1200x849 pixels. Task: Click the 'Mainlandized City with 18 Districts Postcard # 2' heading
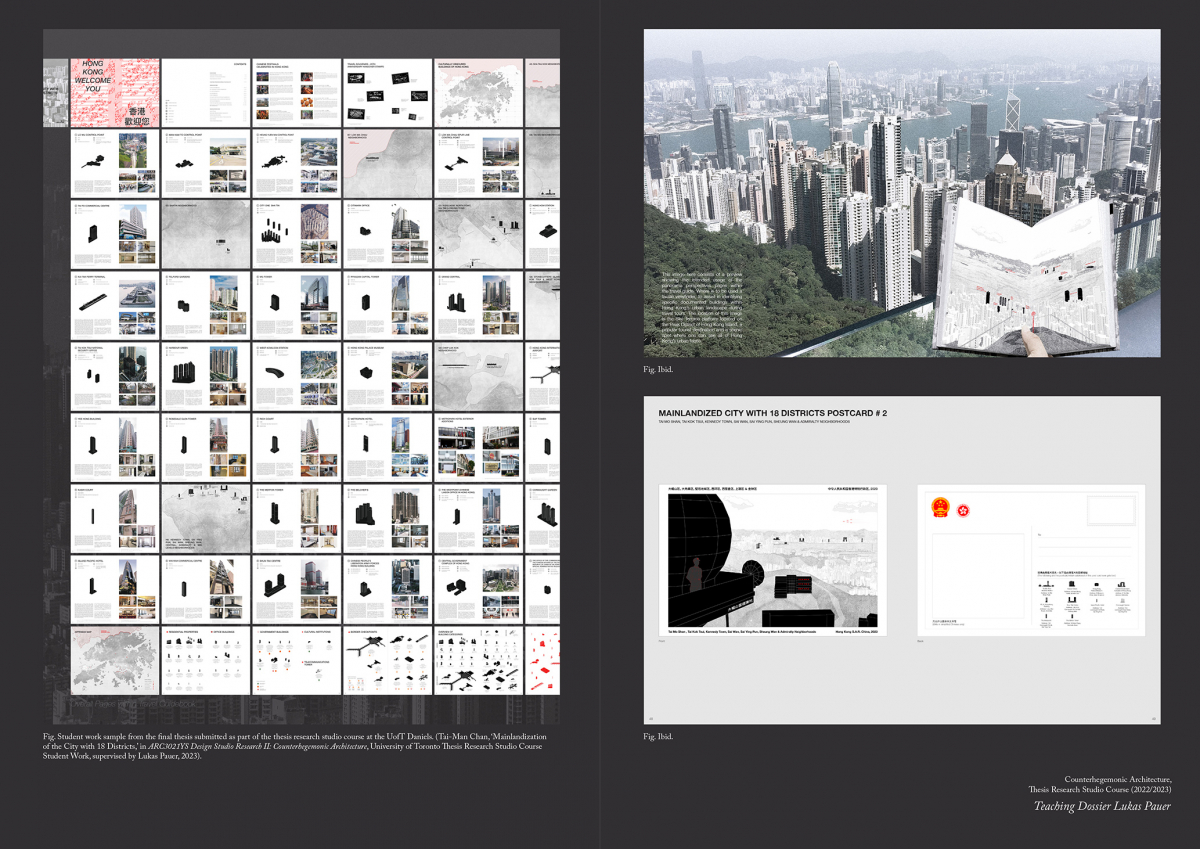click(x=772, y=412)
